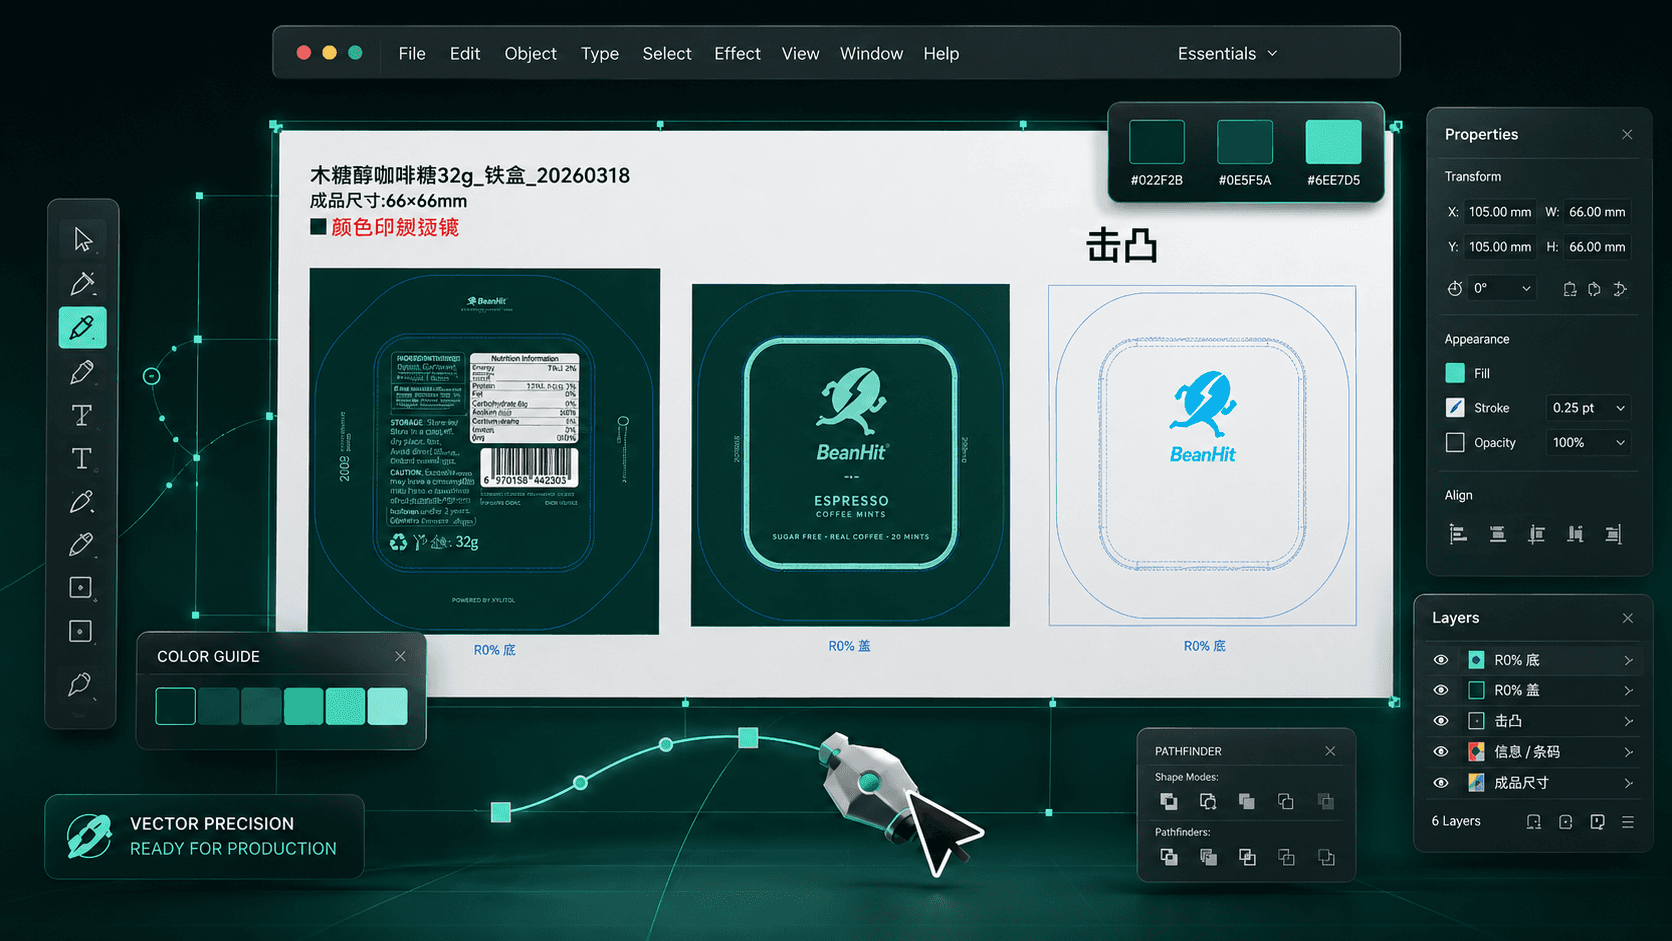Select the mint BeanHit logo on the middle artwork
The image size is (1672, 941).
coord(851,415)
